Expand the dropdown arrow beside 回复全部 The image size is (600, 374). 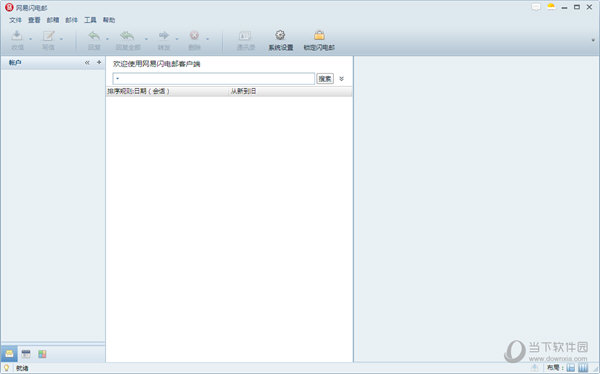tap(146, 39)
